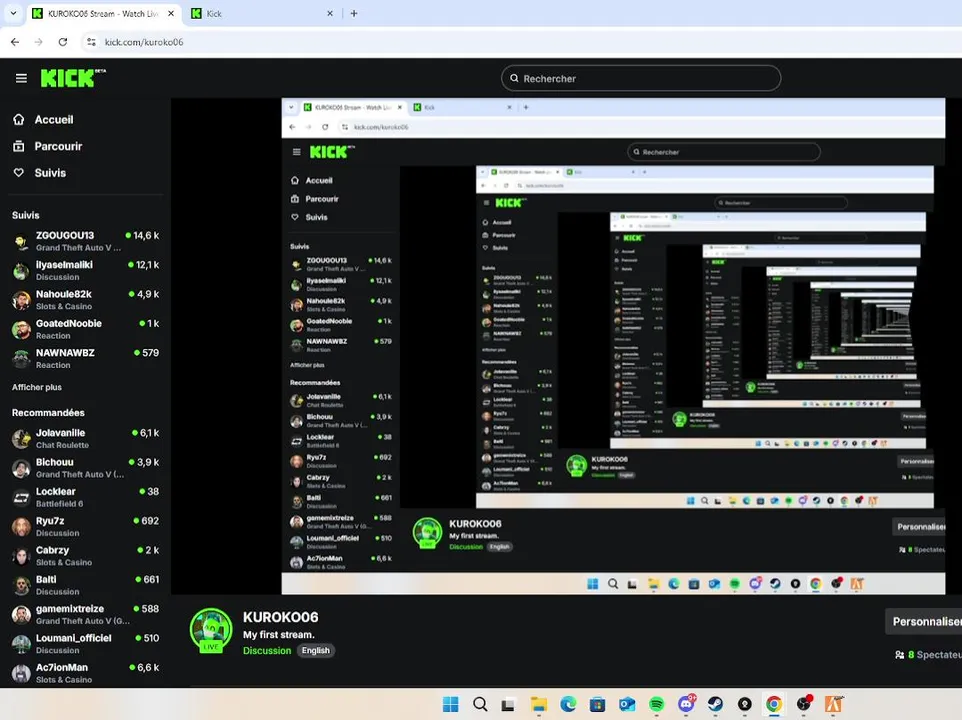The width and height of the screenshot is (962, 720).
Task: Open Microsoft Store from taskbar
Action: (x=597, y=705)
